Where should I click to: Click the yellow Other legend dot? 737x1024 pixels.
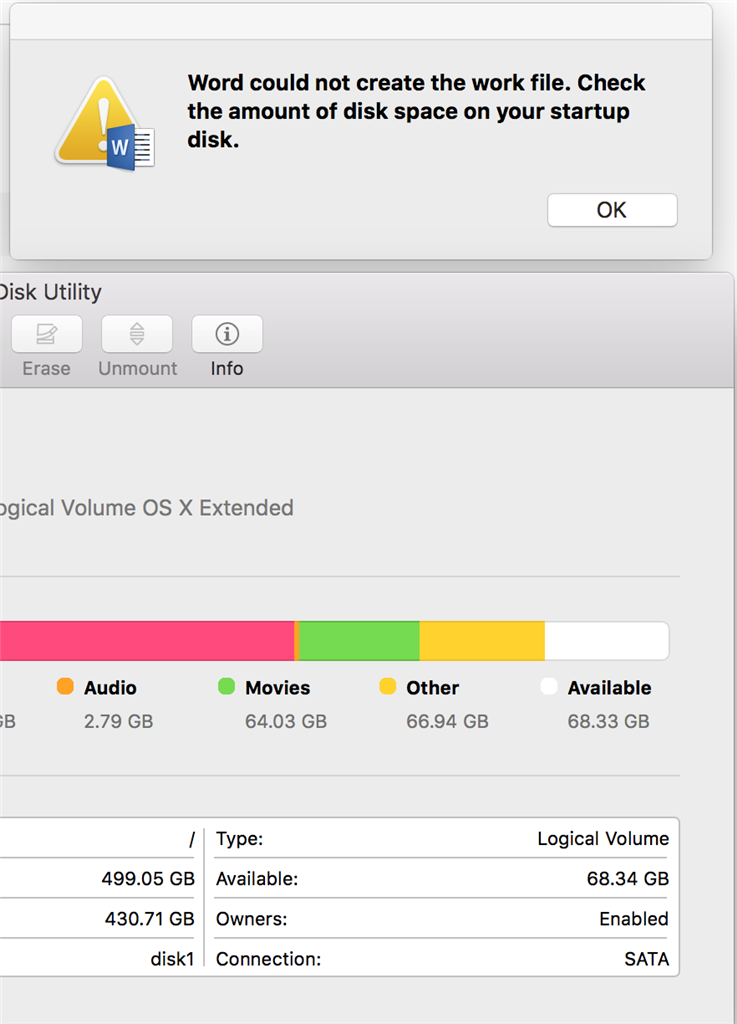[388, 686]
